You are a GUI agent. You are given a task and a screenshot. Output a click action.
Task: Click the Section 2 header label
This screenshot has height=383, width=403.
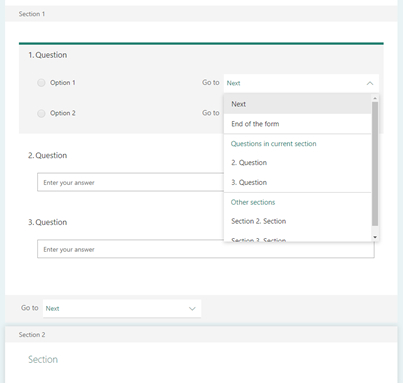tap(32, 335)
